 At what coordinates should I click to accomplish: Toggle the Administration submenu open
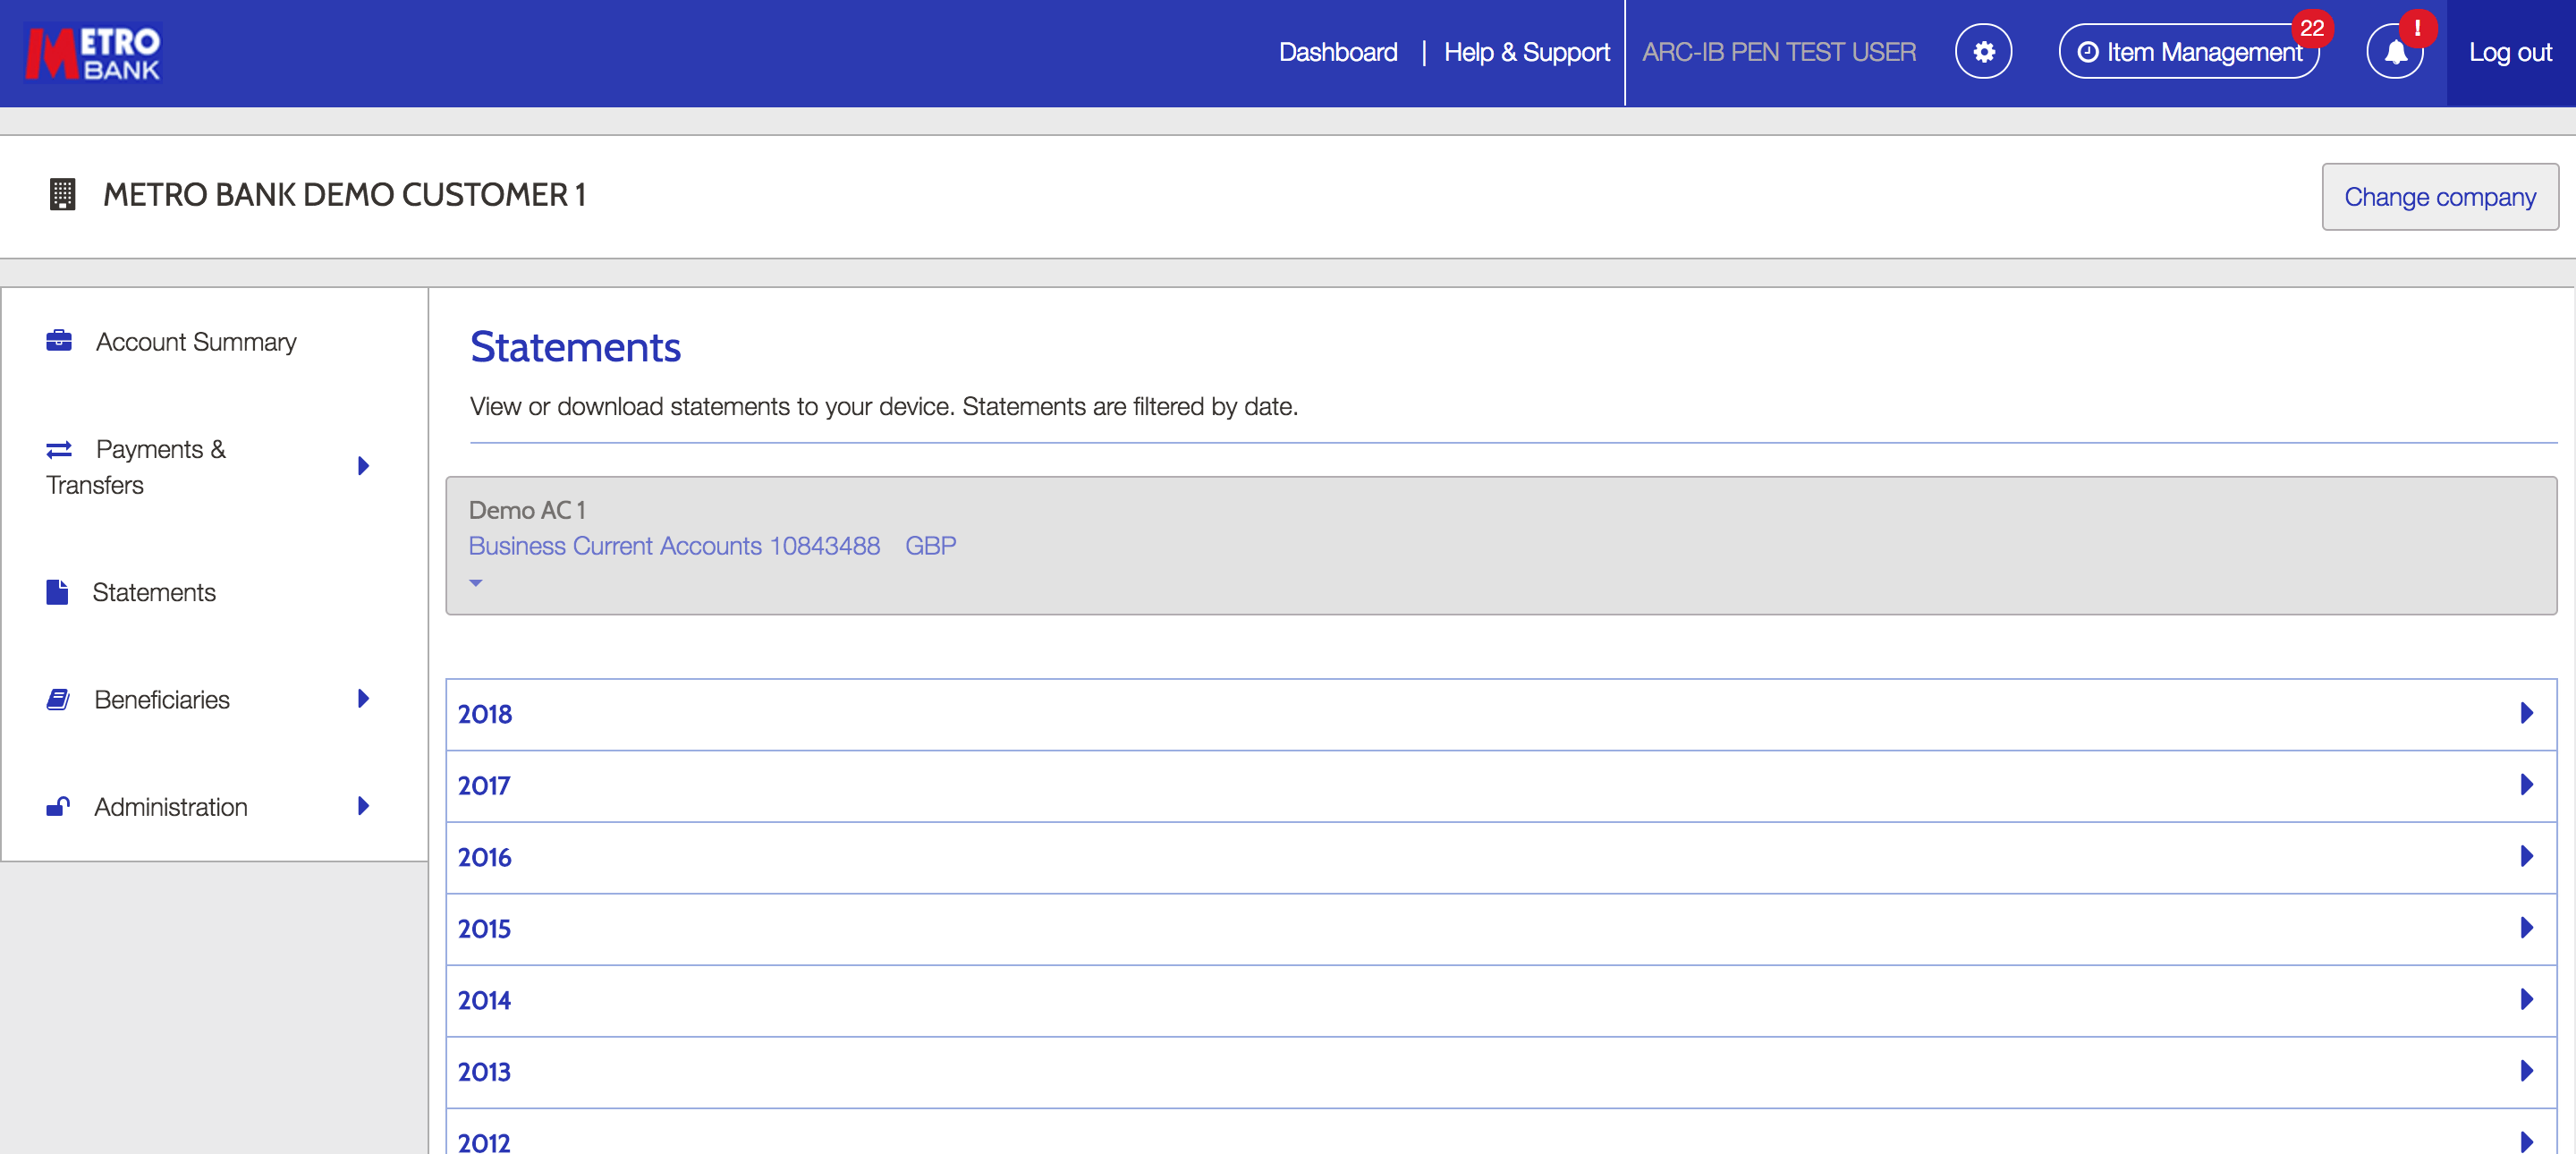click(x=363, y=805)
